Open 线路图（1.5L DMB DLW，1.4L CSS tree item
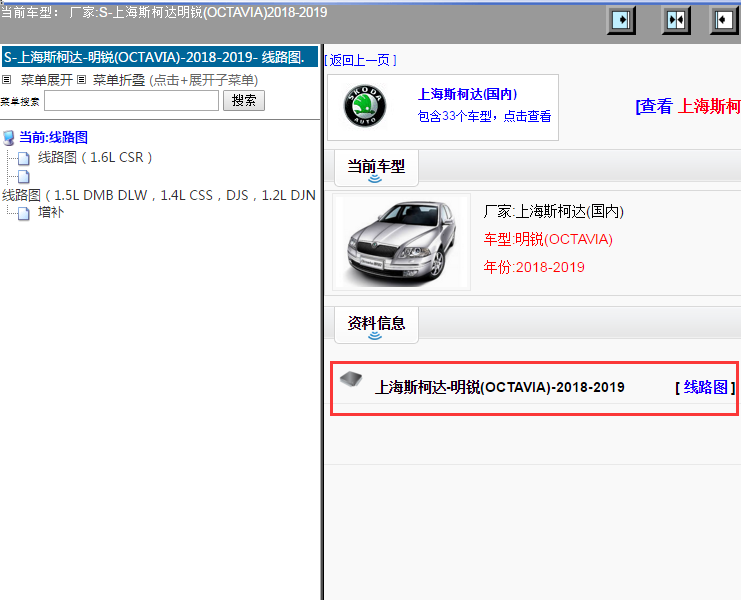This screenshot has width=741, height=600. [x=159, y=195]
